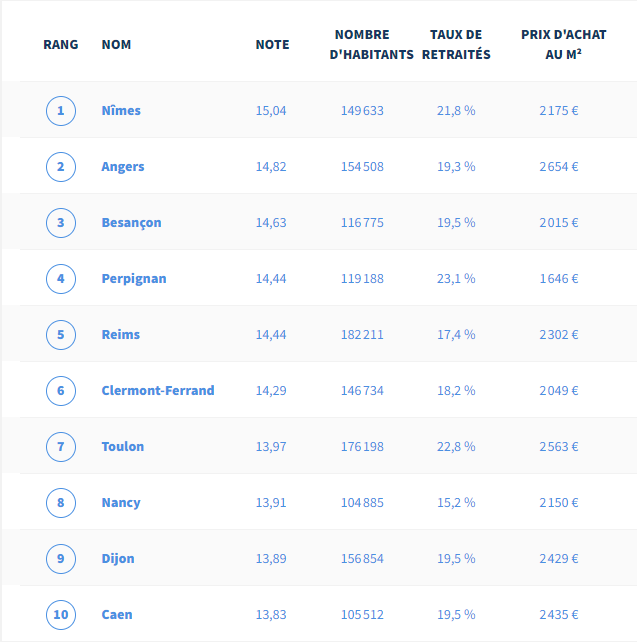Screen dimensions: 637x642
Task: Click the rank 7 circle badge
Action: [61, 447]
